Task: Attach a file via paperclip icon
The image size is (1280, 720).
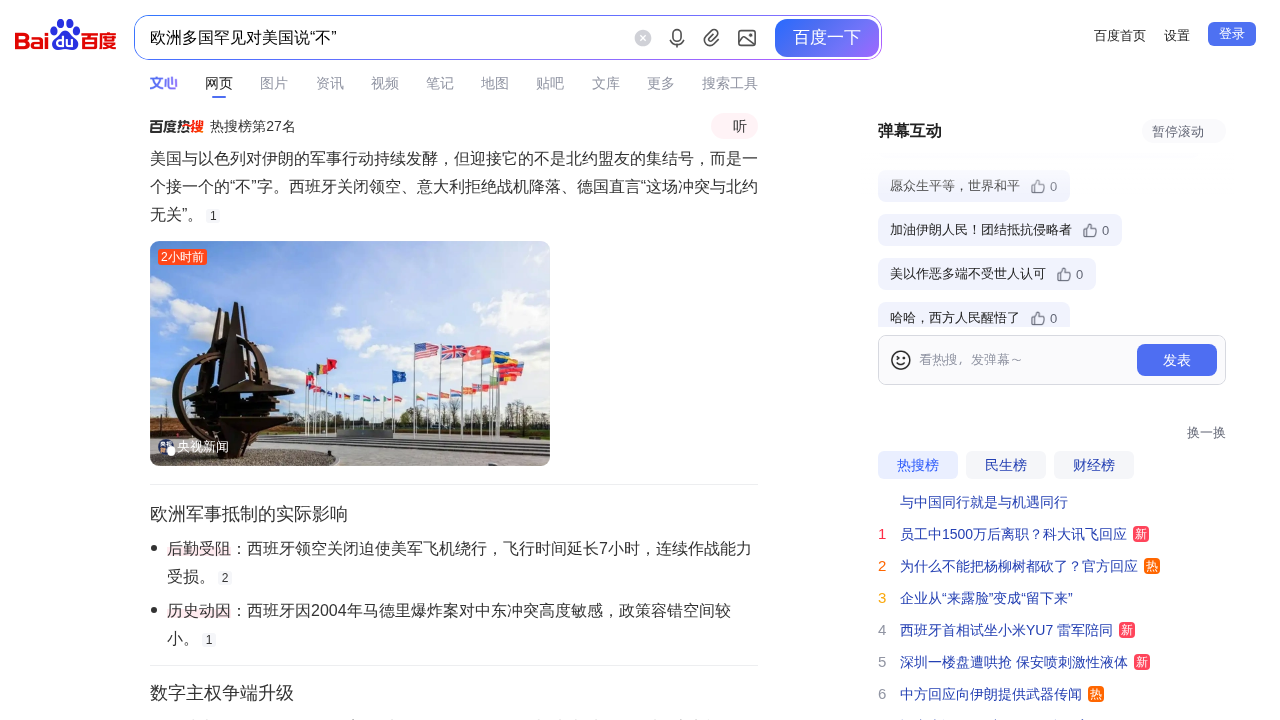Action: coord(711,38)
